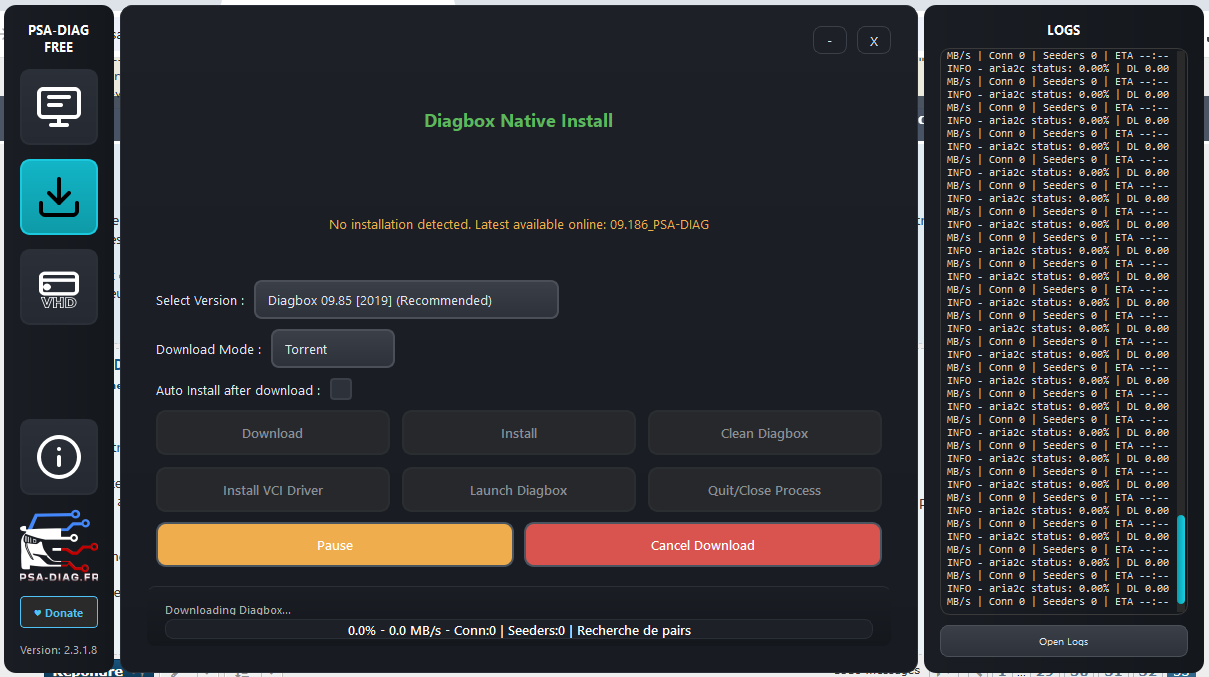Viewport: 1209px width, 677px height.
Task: Close the PSA-DIAG window with X
Action: (874, 40)
